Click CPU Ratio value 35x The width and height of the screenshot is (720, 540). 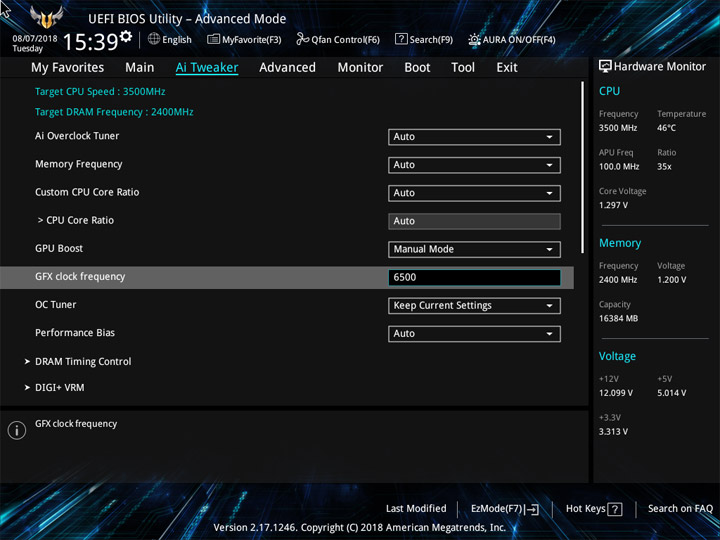[664, 167]
